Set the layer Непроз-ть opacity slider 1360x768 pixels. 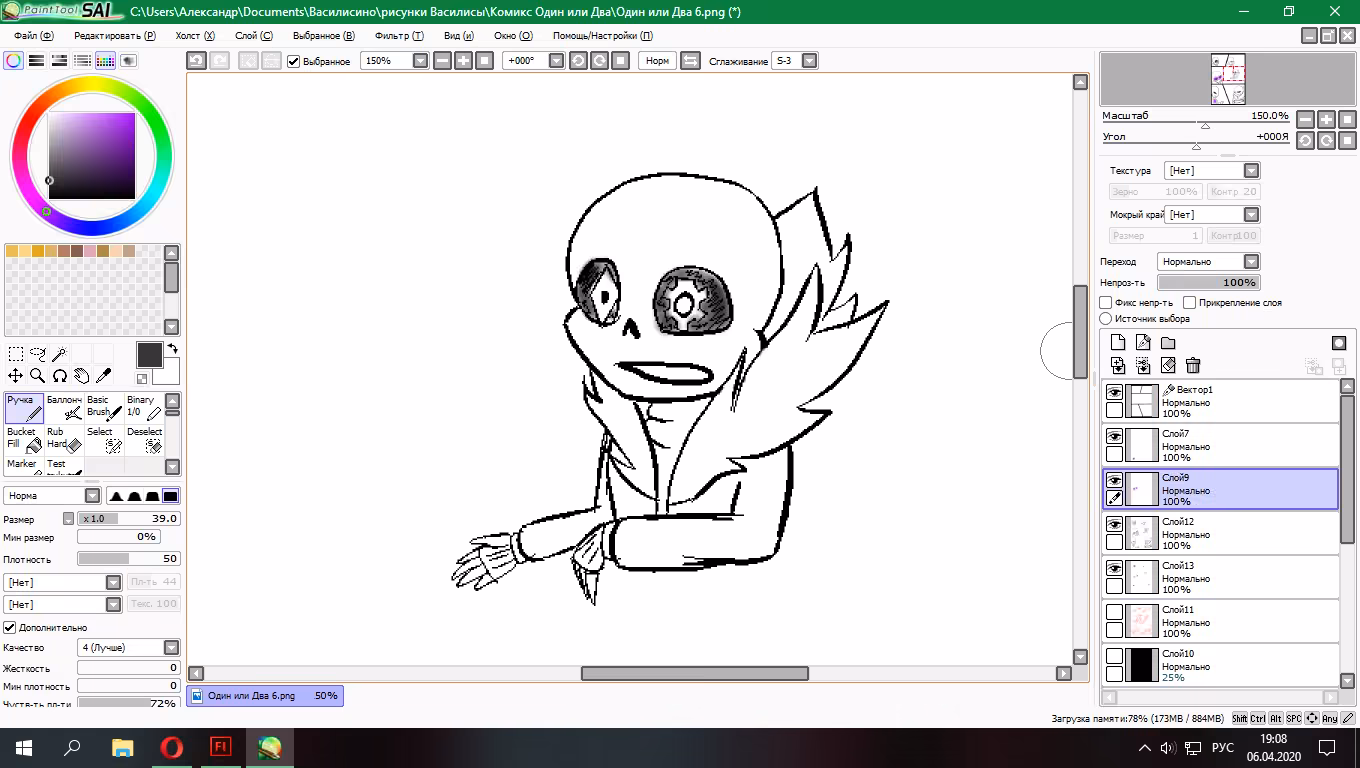coord(1209,283)
